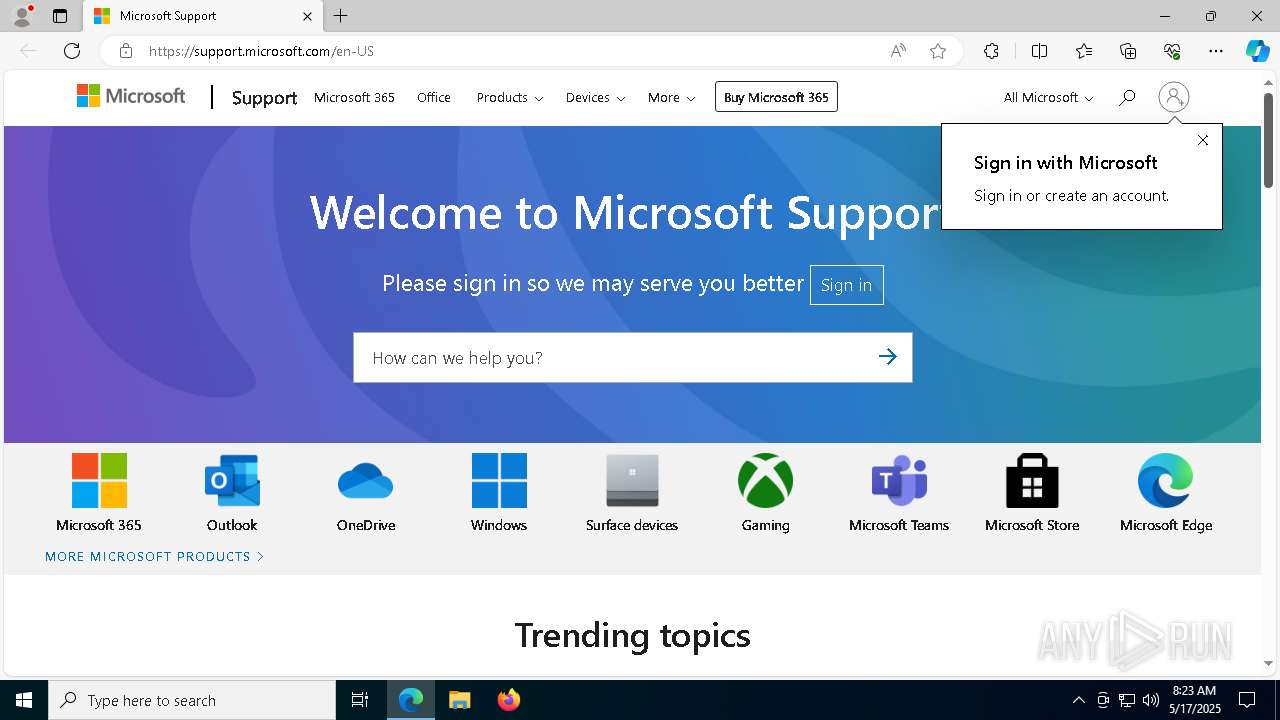This screenshot has width=1280, height=720.
Task: Close the Microsoft Support tab
Action: (307, 16)
